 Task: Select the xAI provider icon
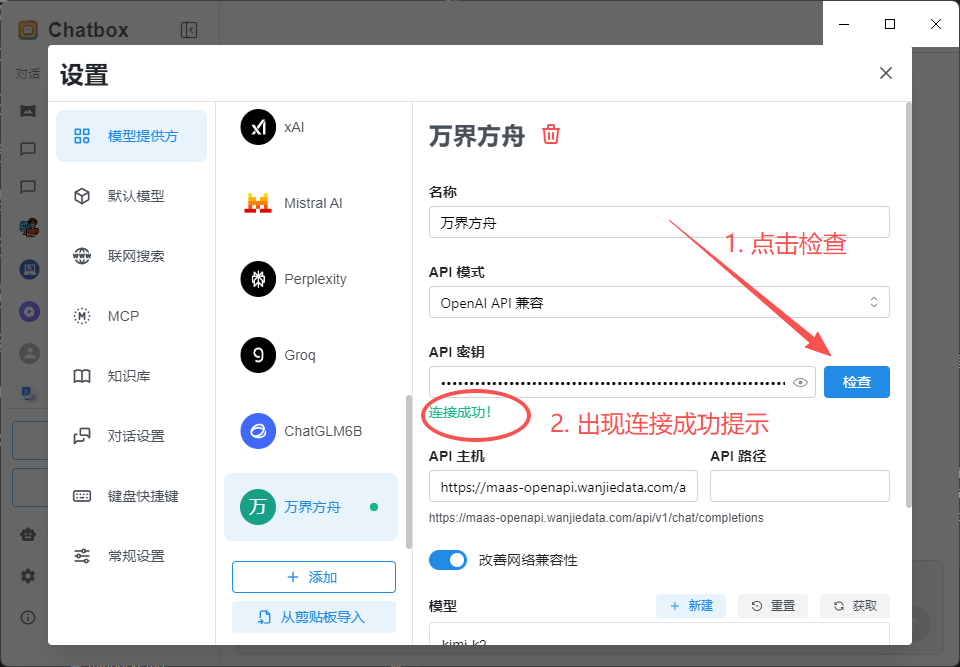click(x=258, y=127)
